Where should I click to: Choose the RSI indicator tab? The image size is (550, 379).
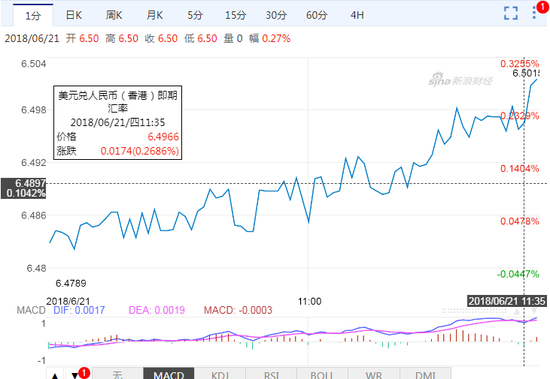pyautogui.click(x=271, y=374)
